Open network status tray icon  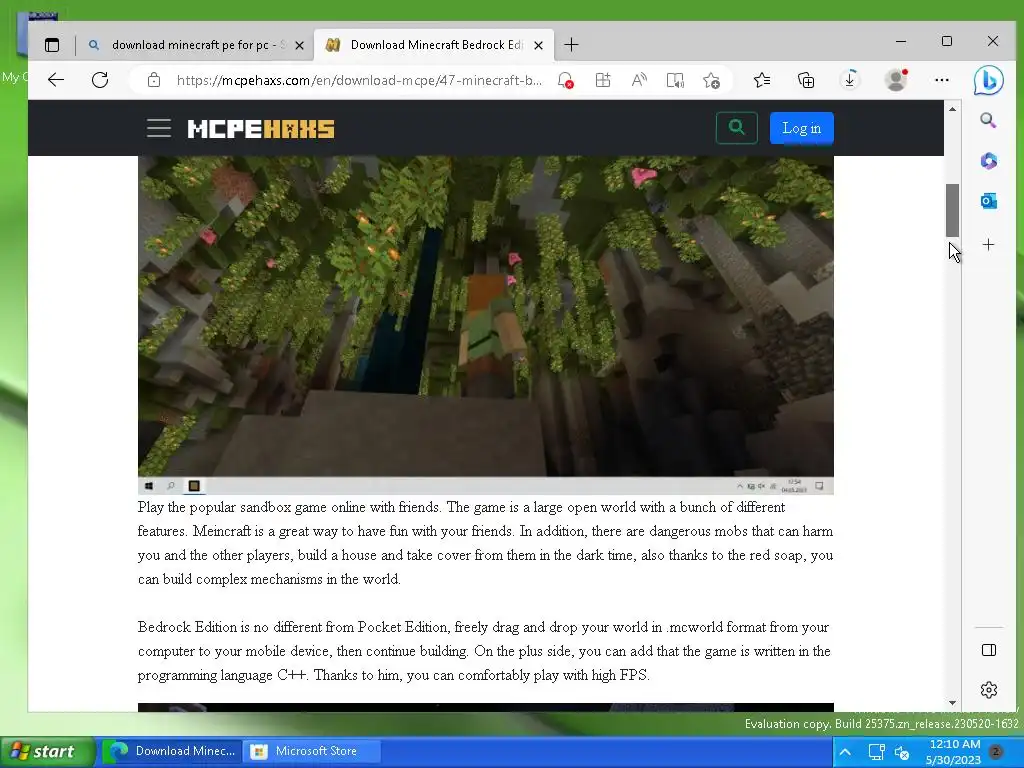[x=876, y=752]
